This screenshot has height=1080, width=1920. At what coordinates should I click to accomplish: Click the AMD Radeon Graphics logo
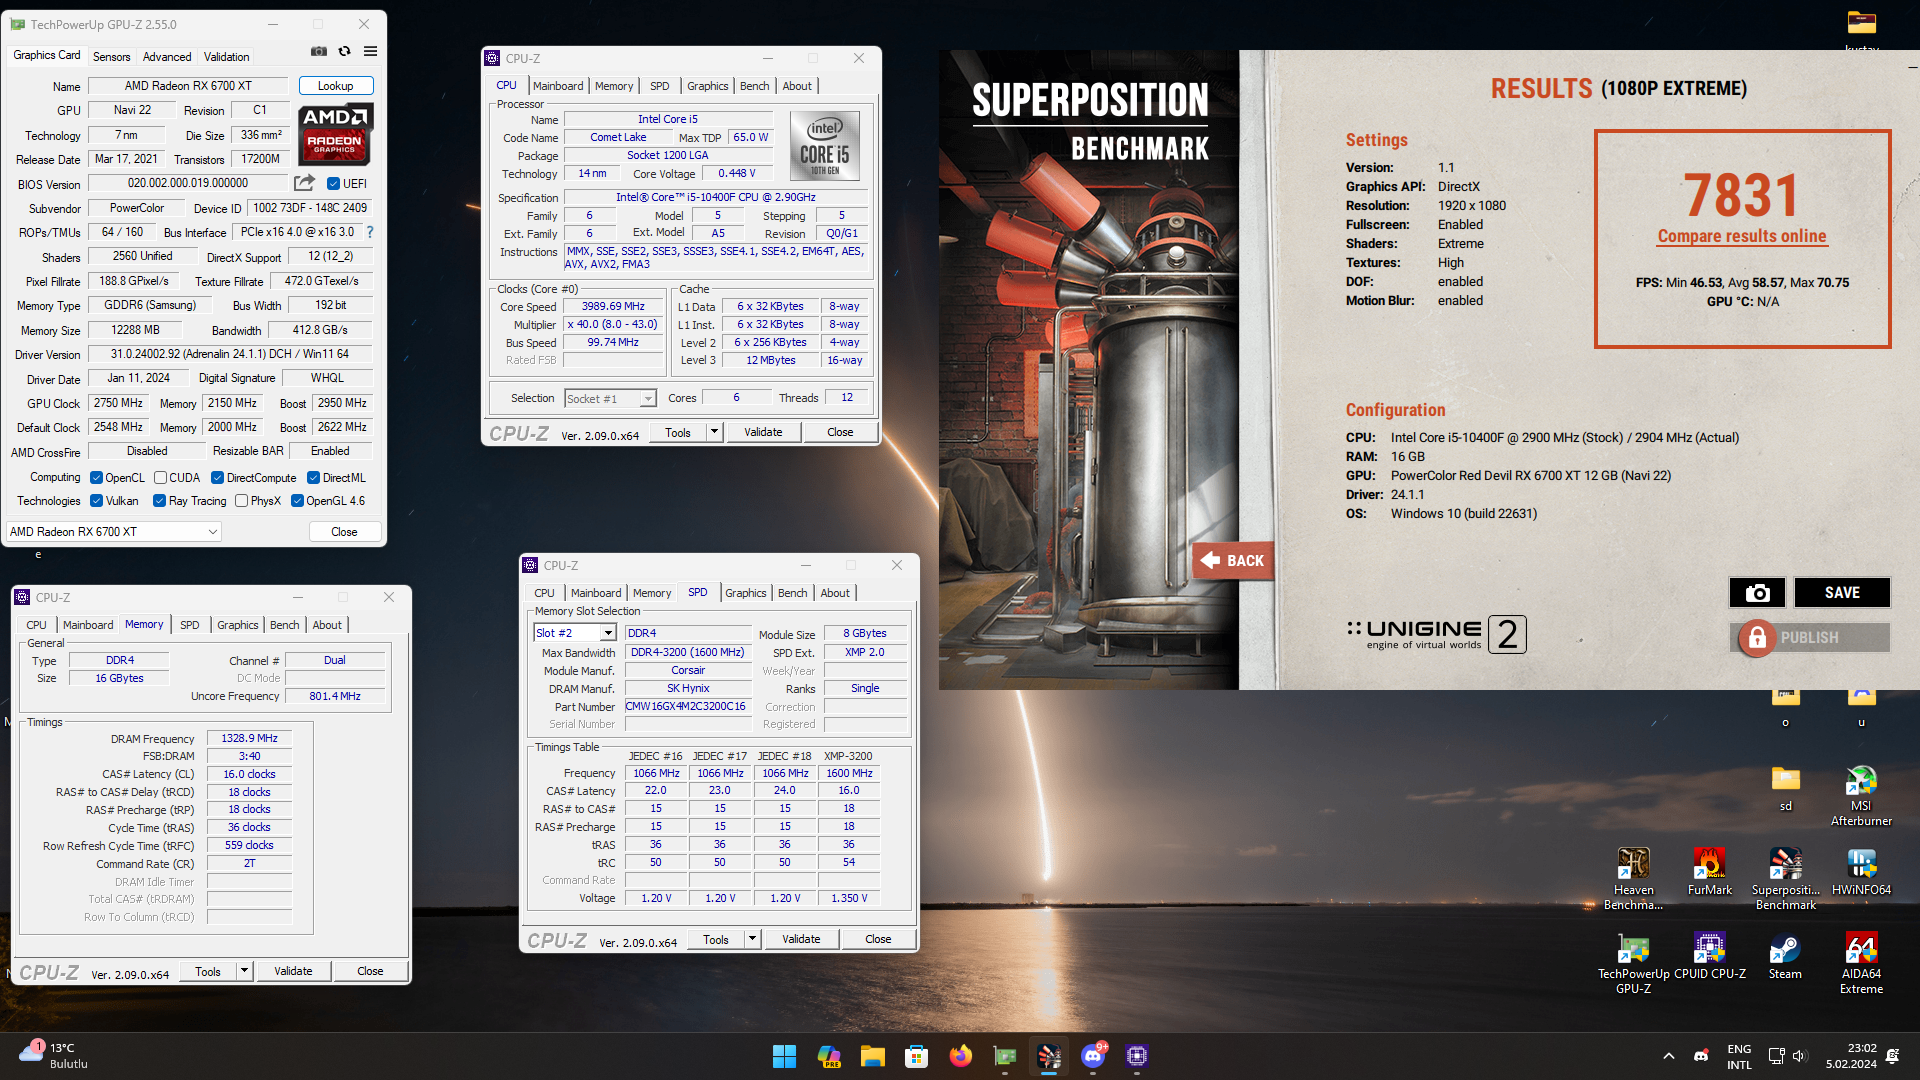[336, 134]
